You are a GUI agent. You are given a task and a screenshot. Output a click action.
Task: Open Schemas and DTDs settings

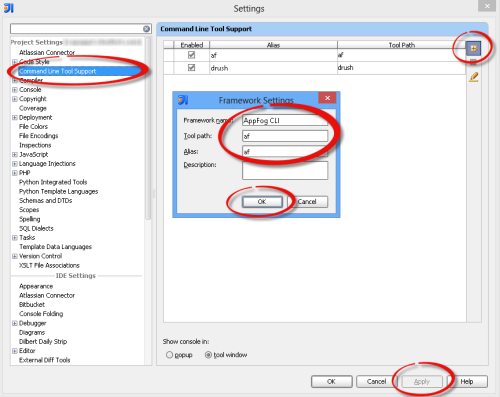click(46, 201)
